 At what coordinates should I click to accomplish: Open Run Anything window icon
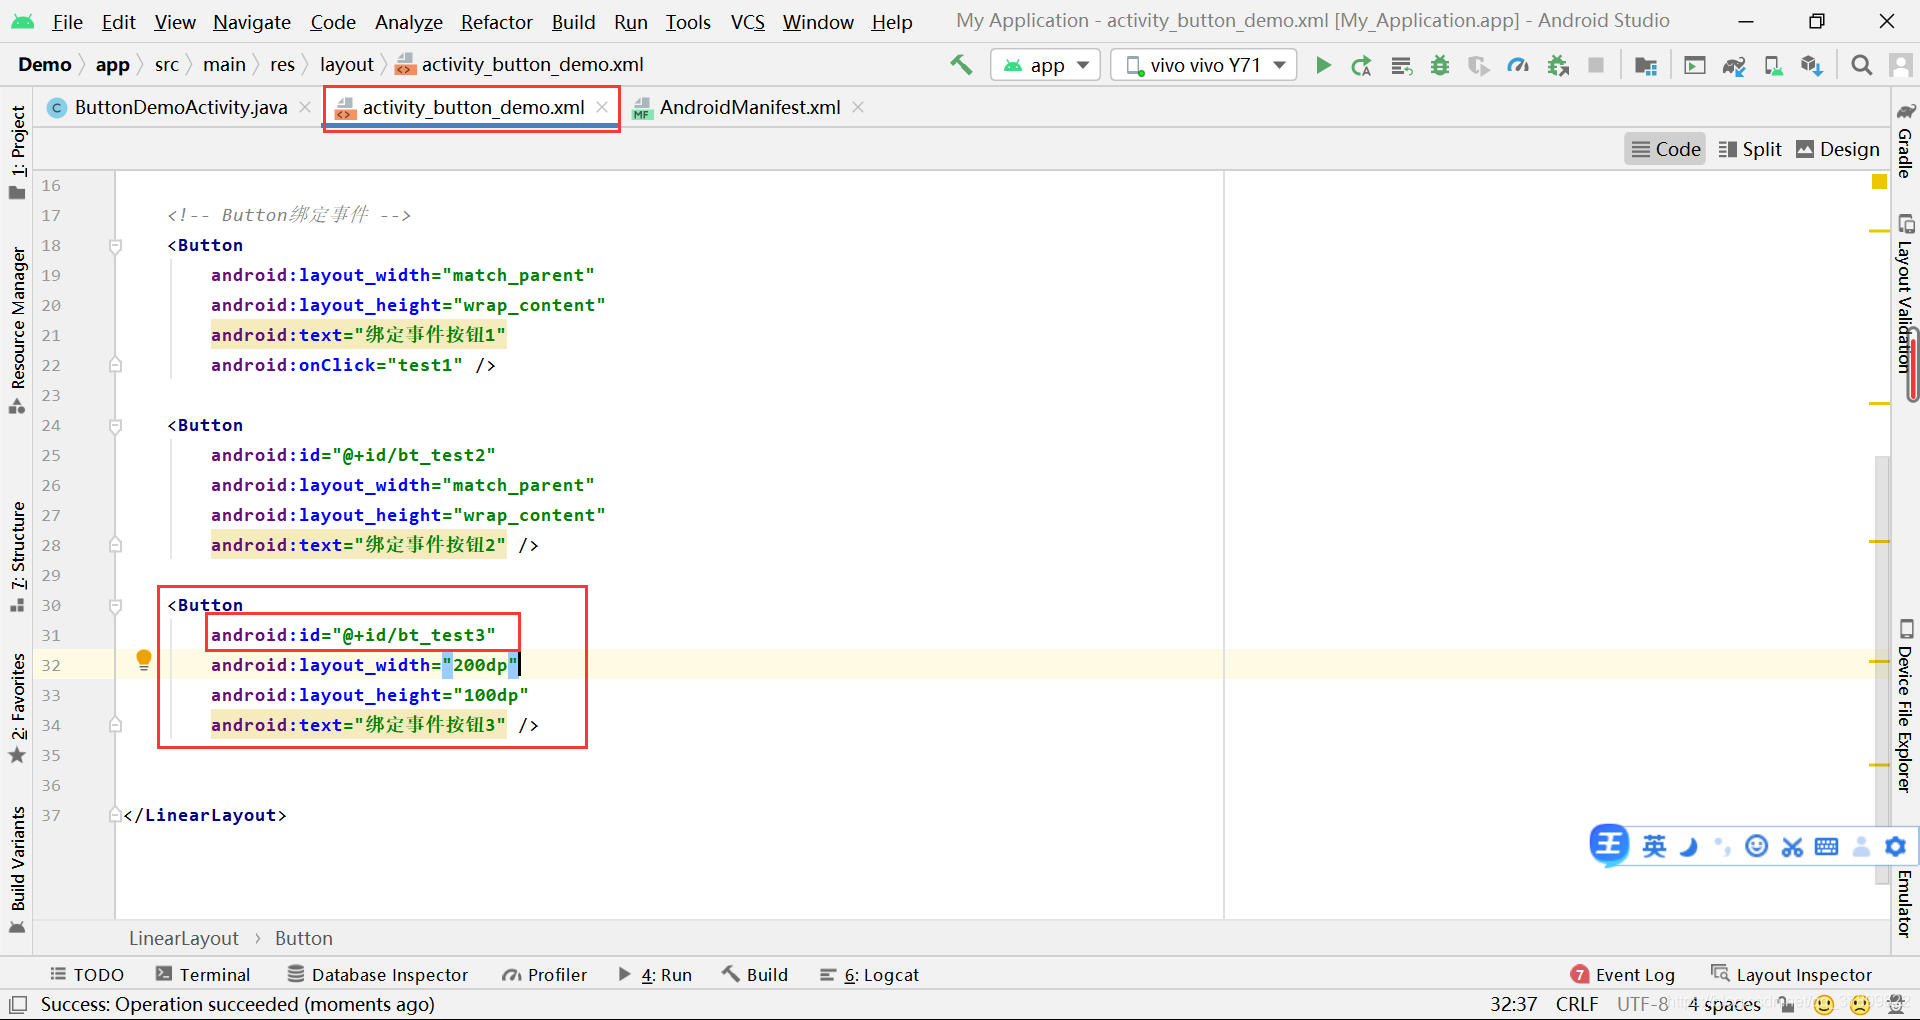coord(1695,66)
